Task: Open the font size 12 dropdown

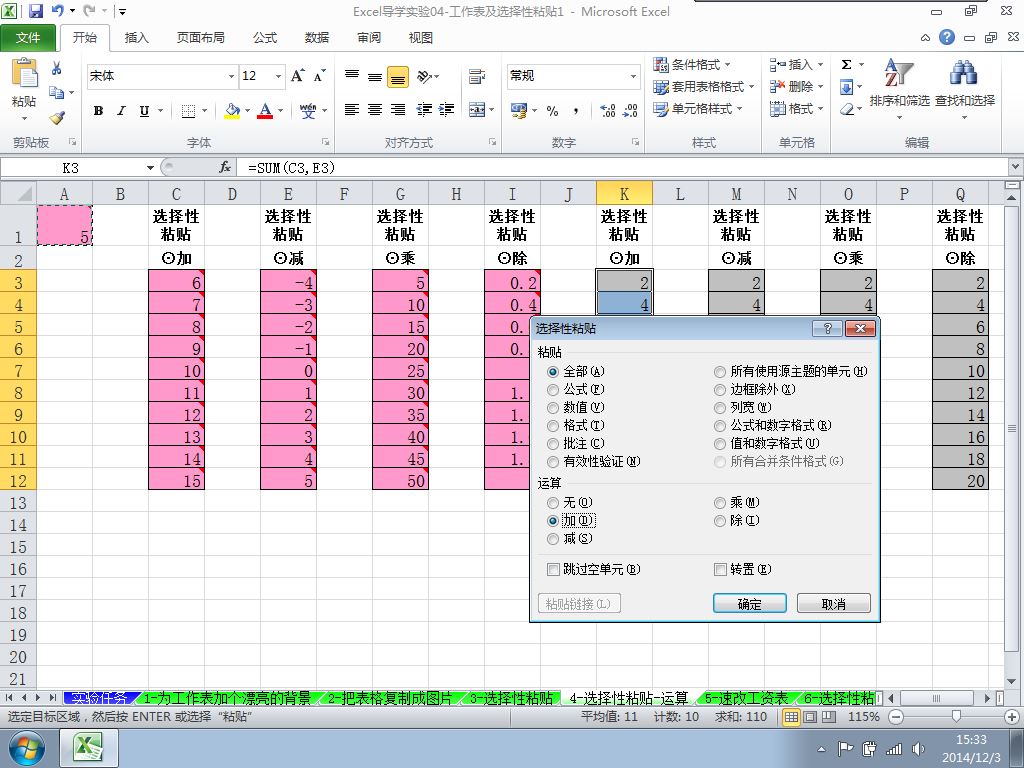Action: 278,76
